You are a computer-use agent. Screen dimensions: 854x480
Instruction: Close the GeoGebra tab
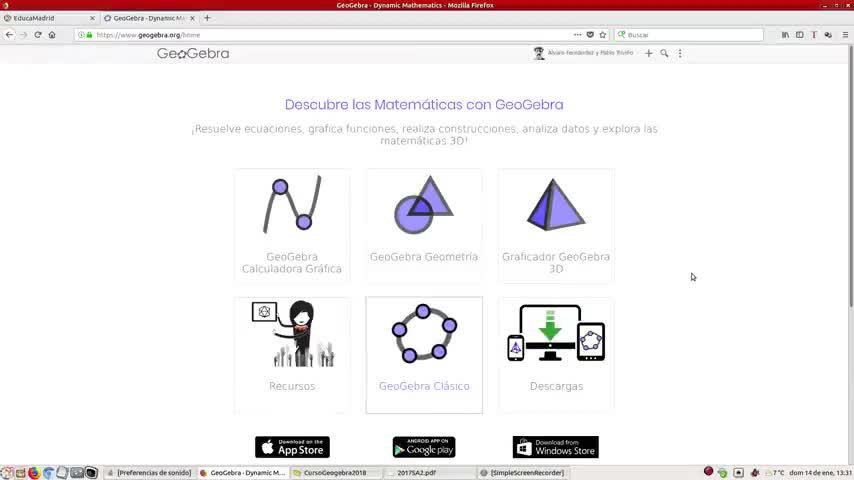click(x=192, y=18)
